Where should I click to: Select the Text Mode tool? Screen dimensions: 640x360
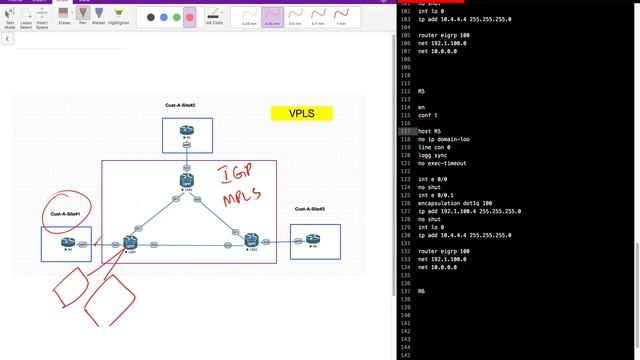[x=10, y=18]
